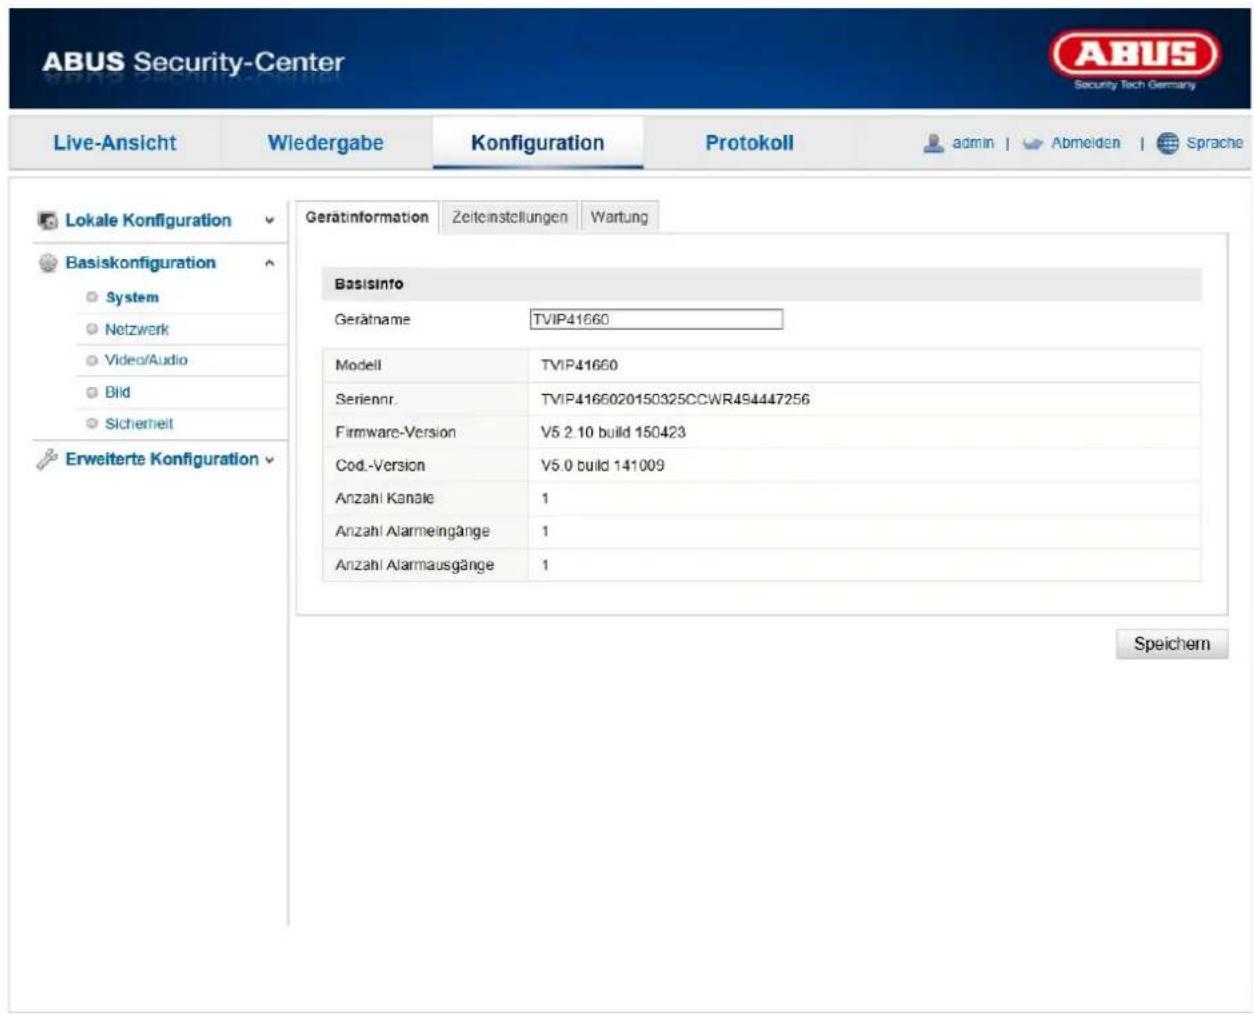Click the admin user link

[x=973, y=143]
